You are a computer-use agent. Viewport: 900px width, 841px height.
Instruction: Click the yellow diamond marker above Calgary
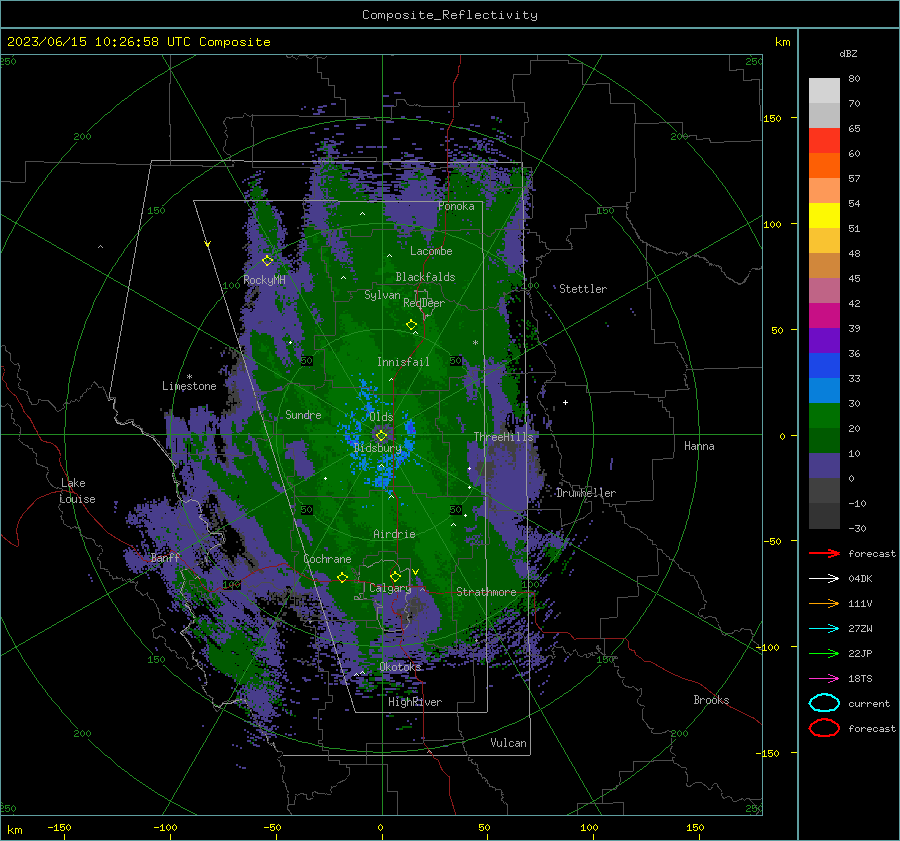coord(395,576)
